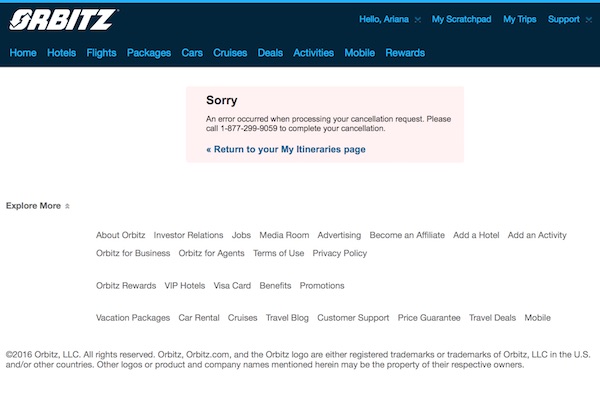Image resolution: width=600 pixels, height=400 pixels.
Task: Click the VIP Hotels footer link
Action: [x=185, y=286]
